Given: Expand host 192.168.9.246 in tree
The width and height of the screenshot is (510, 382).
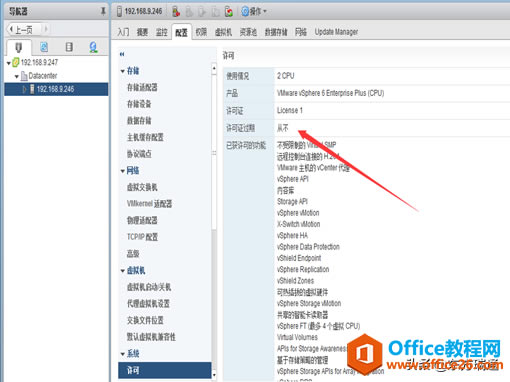Looking at the screenshot, I should (x=24, y=89).
